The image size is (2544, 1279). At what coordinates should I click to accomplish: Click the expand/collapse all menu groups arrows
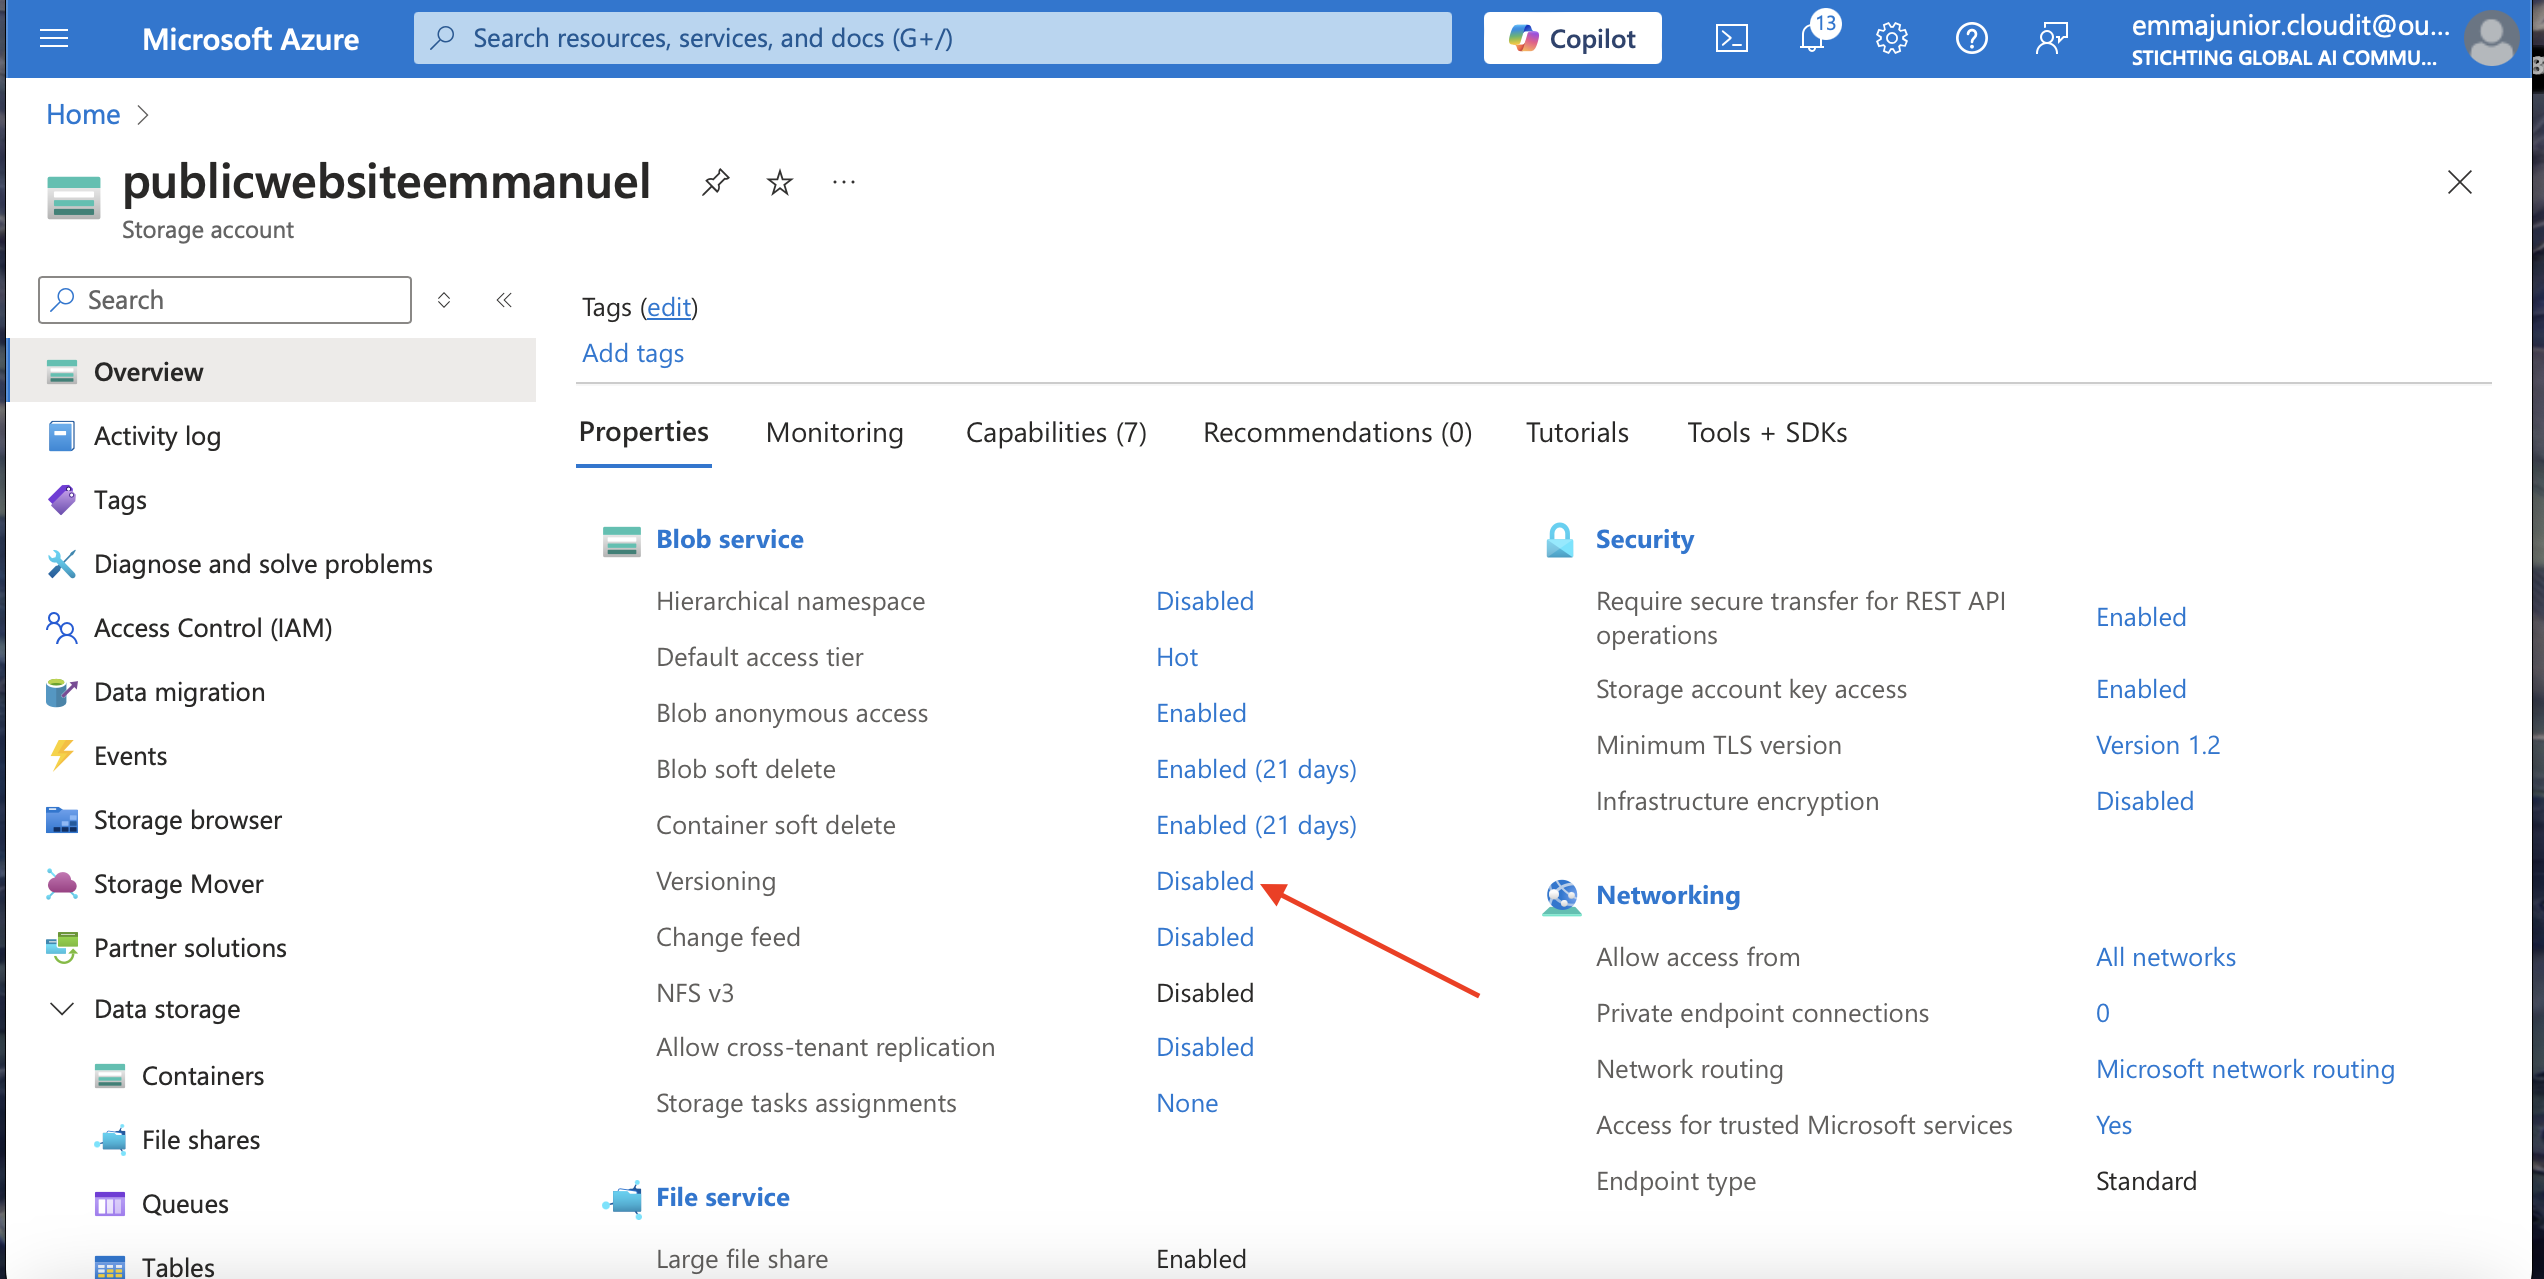(444, 300)
